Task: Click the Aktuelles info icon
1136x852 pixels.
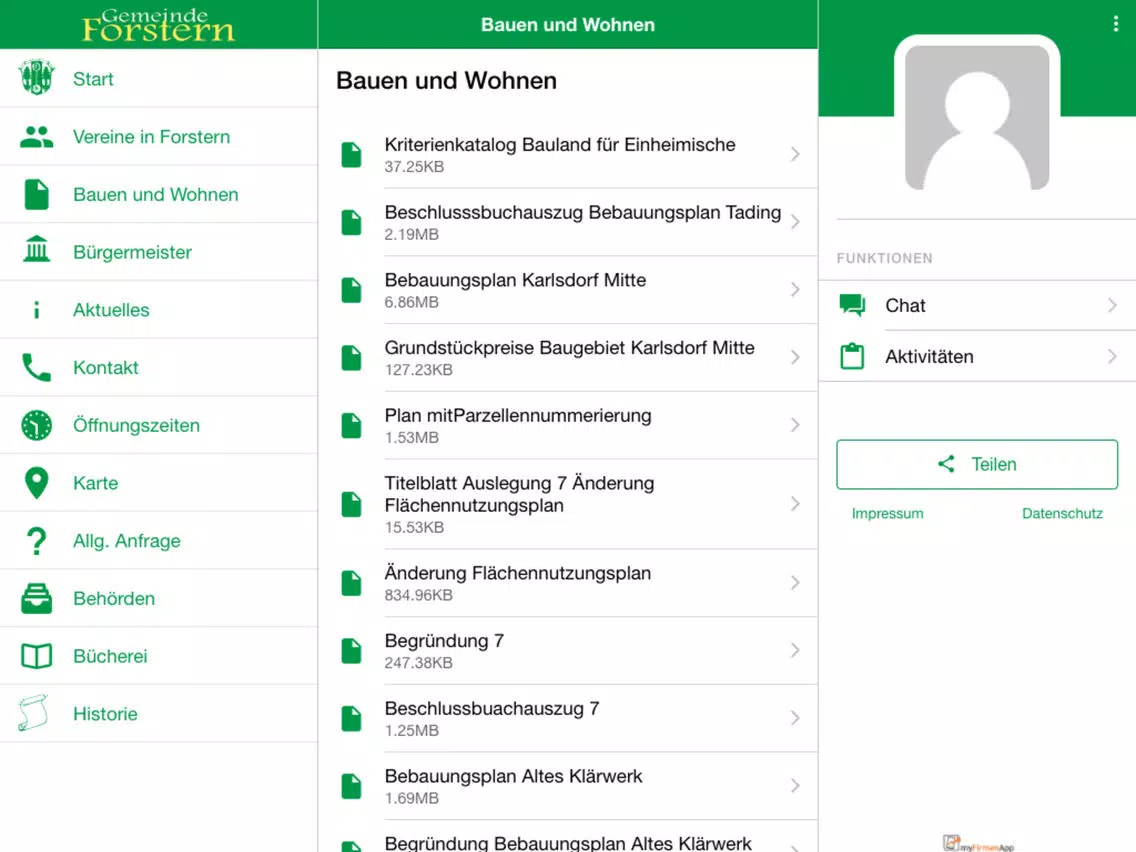Action: pyautogui.click(x=36, y=310)
